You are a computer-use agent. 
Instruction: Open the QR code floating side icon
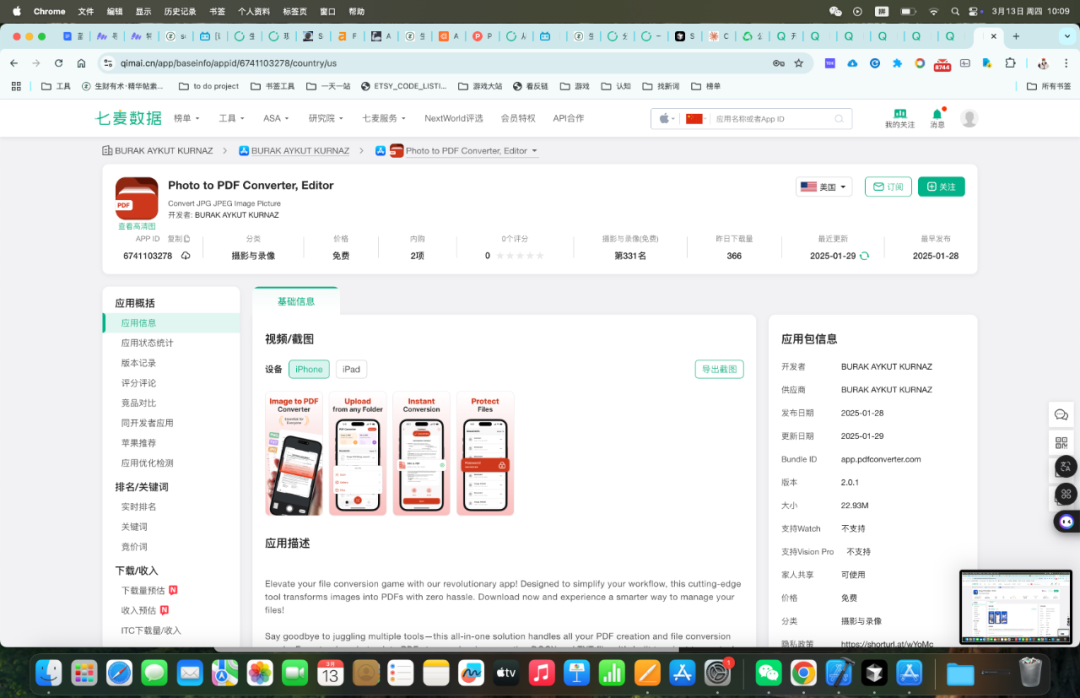pos(1061,442)
